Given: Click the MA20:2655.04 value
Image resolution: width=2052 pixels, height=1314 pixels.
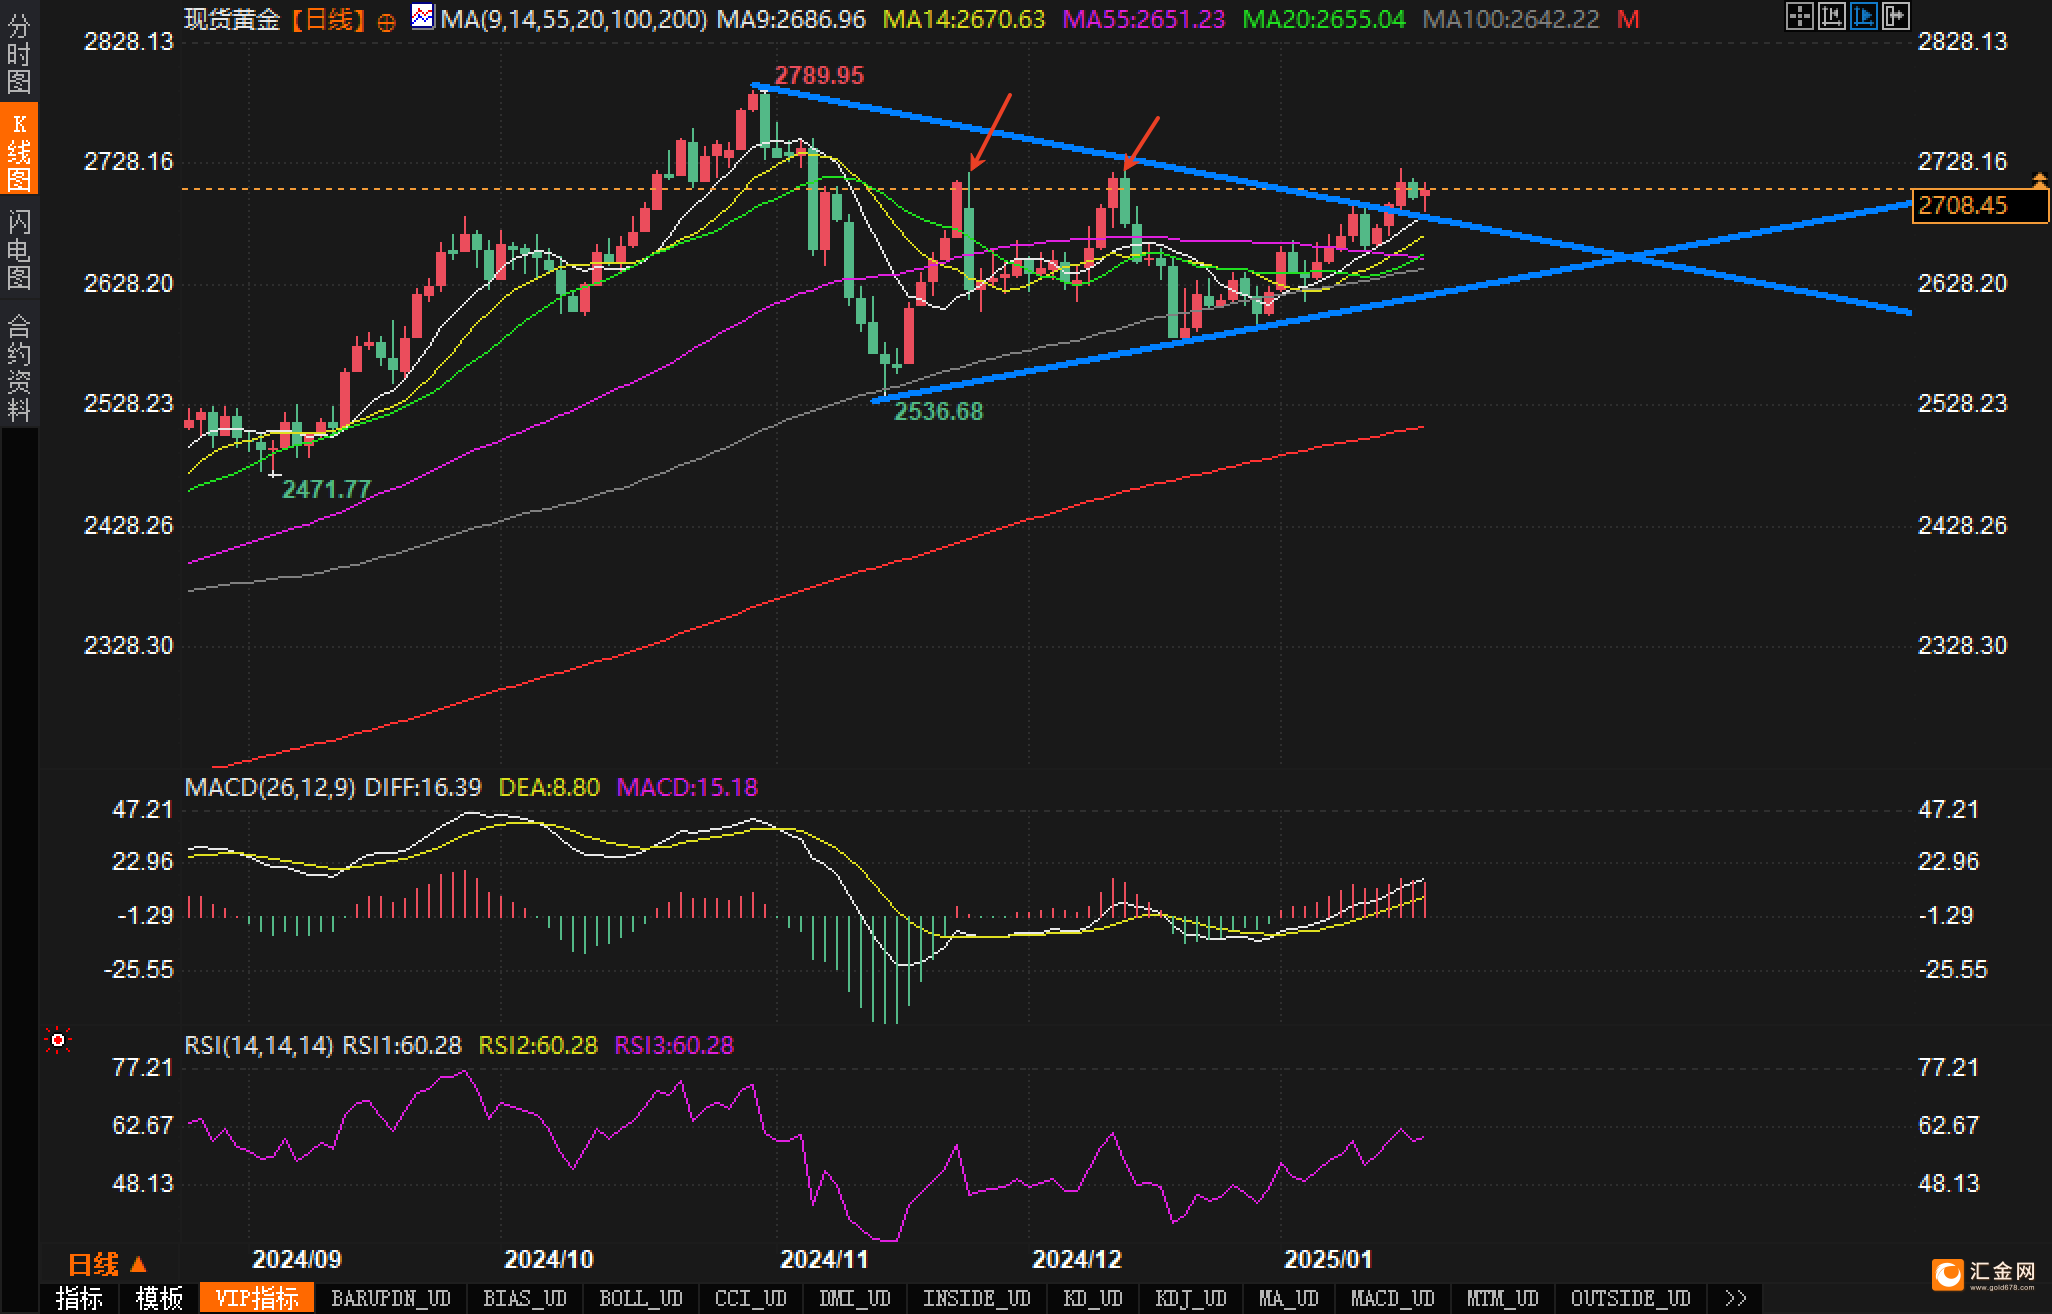Looking at the screenshot, I should pos(1323,19).
